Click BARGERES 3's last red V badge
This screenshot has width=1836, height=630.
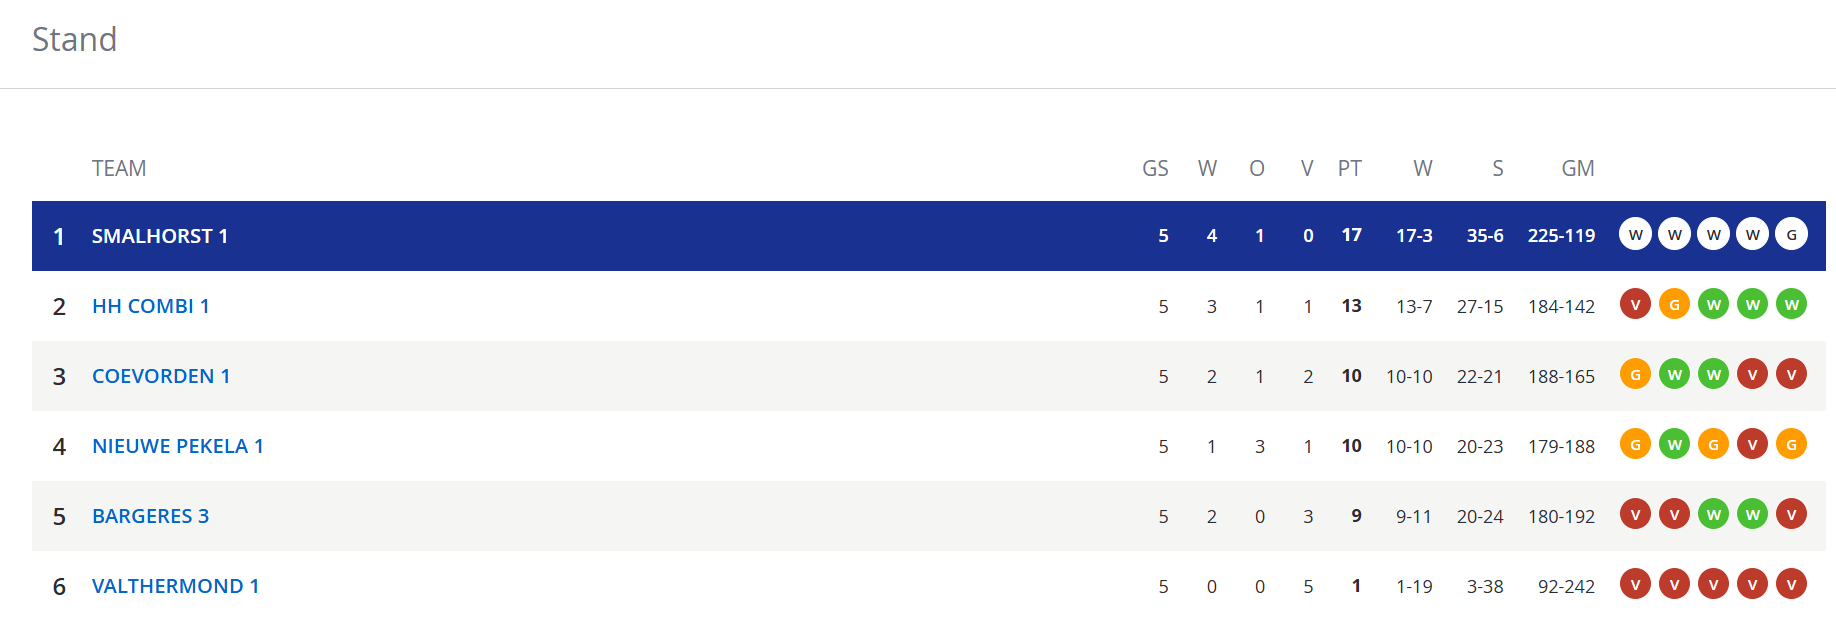[1791, 514]
